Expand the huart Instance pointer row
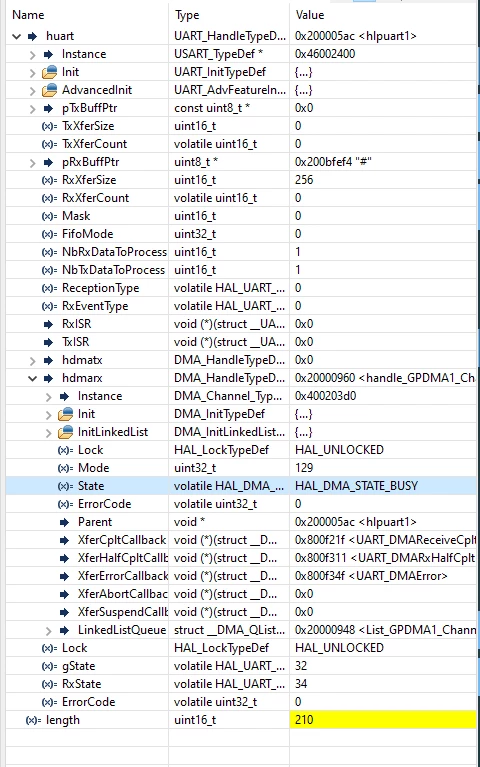Screen dimensions: 480x767 [32, 54]
